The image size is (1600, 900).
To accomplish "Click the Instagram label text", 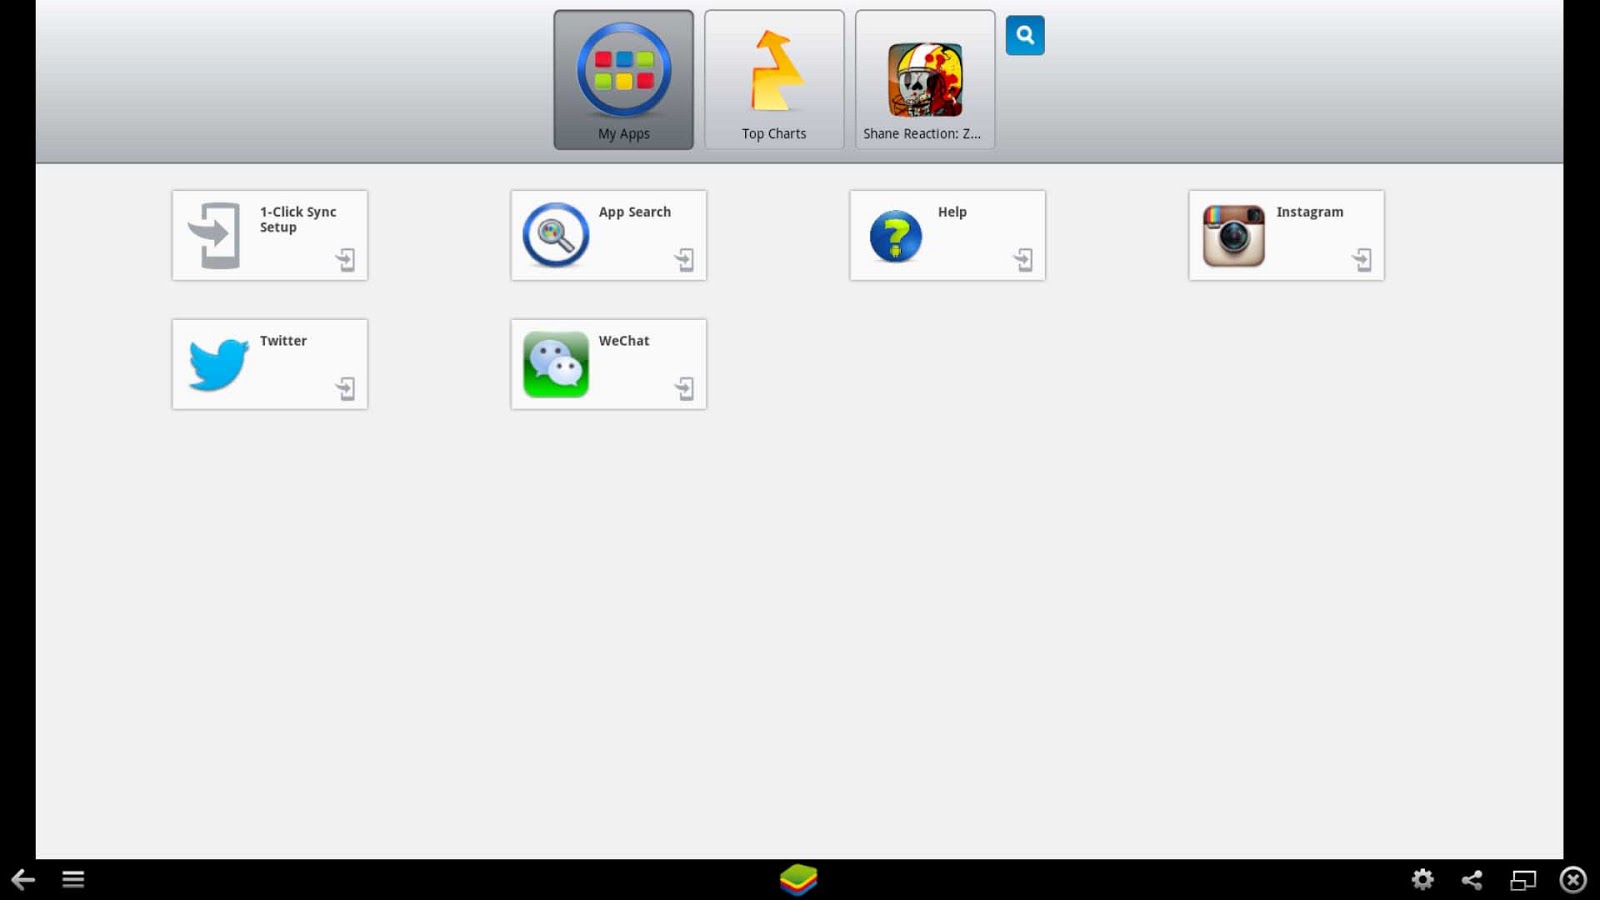I will point(1310,212).
